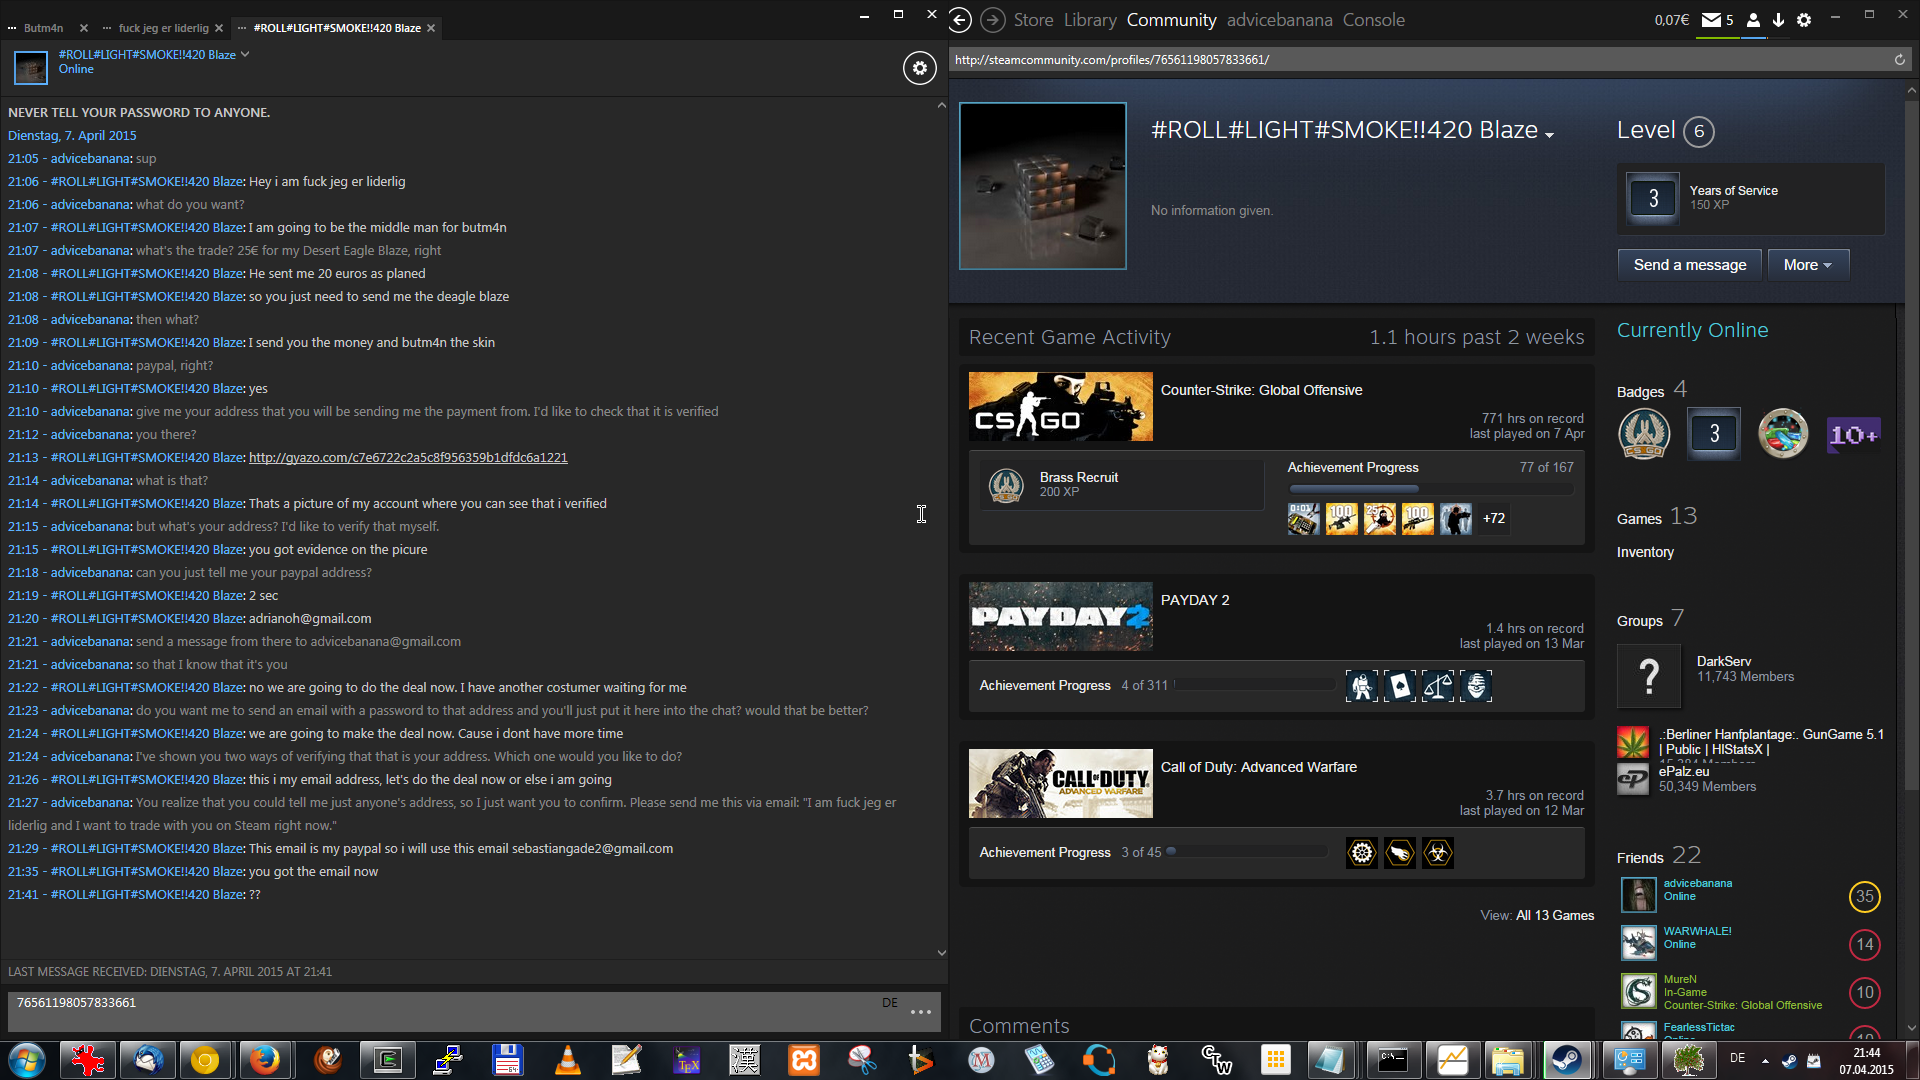Open the Counter-Strike game thumbnail
The image size is (1920, 1080).
(x=1060, y=406)
